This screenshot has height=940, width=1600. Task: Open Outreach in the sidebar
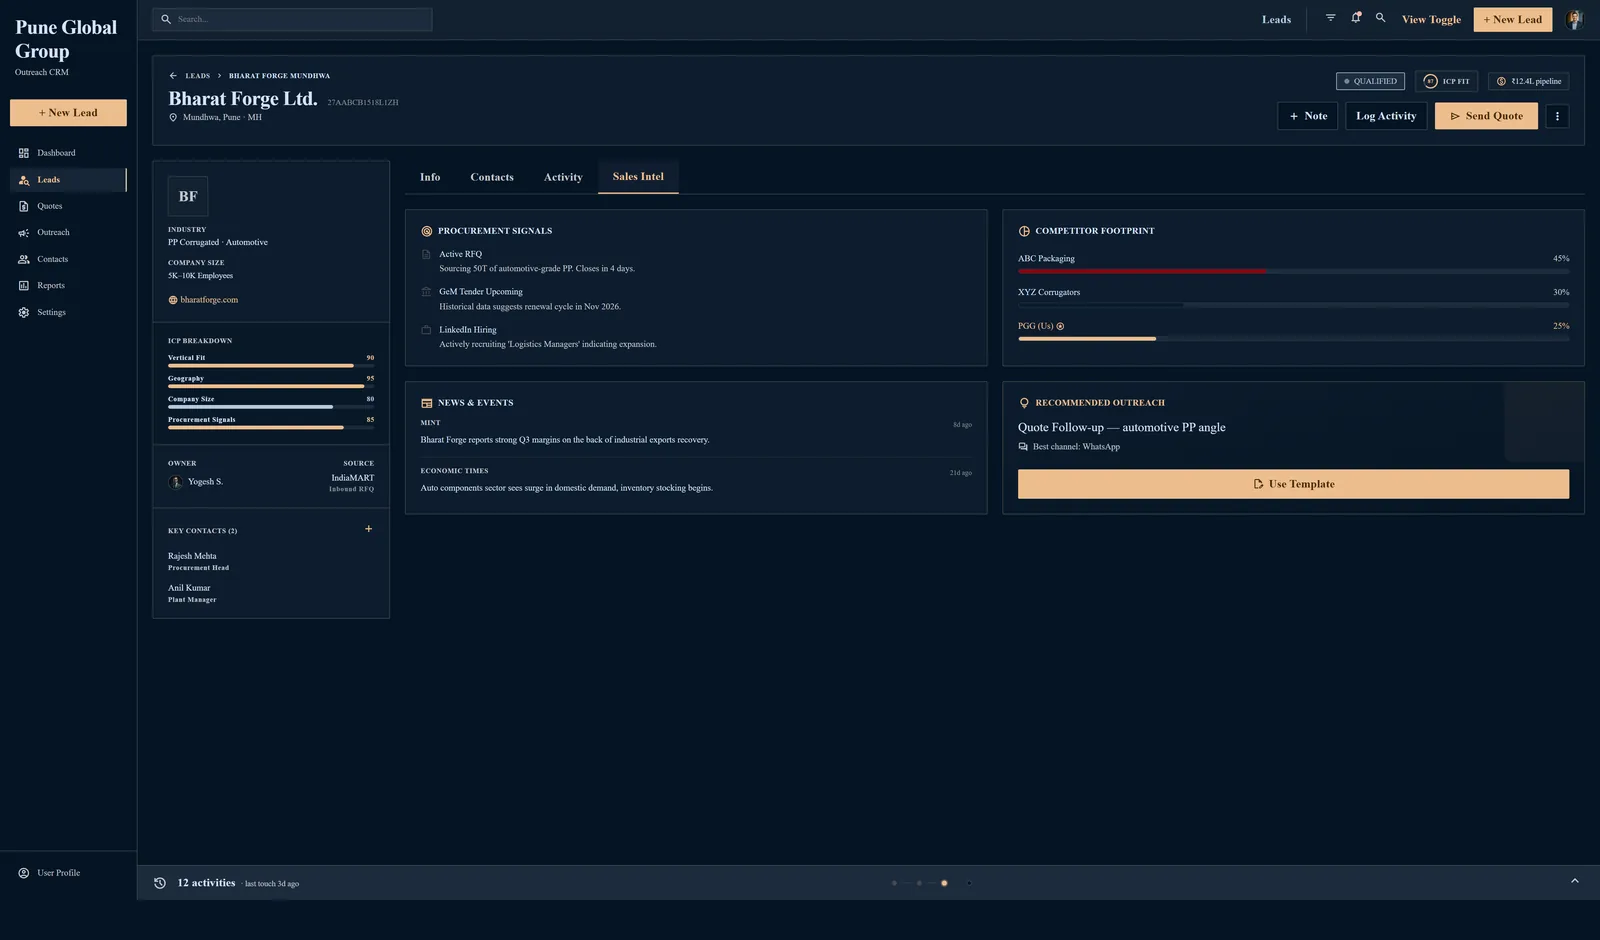[x=68, y=232]
